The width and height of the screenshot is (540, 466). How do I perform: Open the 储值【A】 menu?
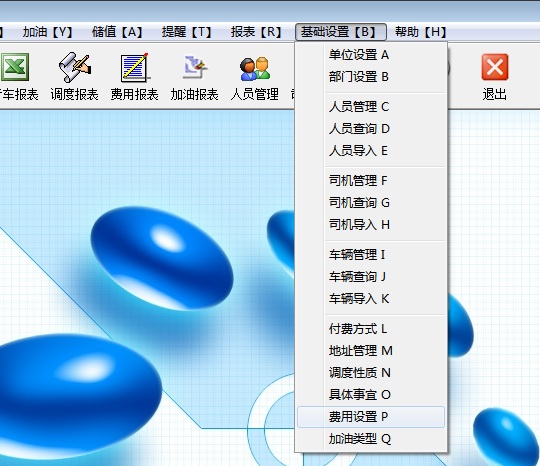[117, 32]
